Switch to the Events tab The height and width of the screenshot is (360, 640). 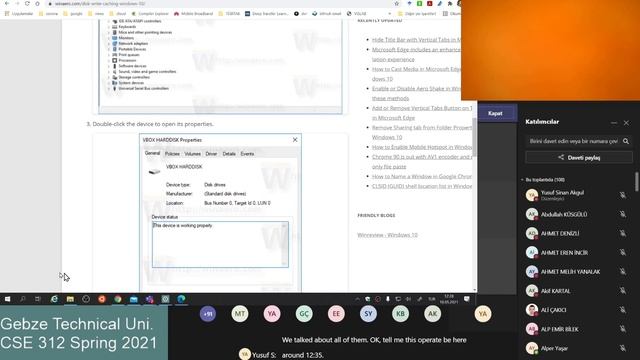(x=247, y=154)
